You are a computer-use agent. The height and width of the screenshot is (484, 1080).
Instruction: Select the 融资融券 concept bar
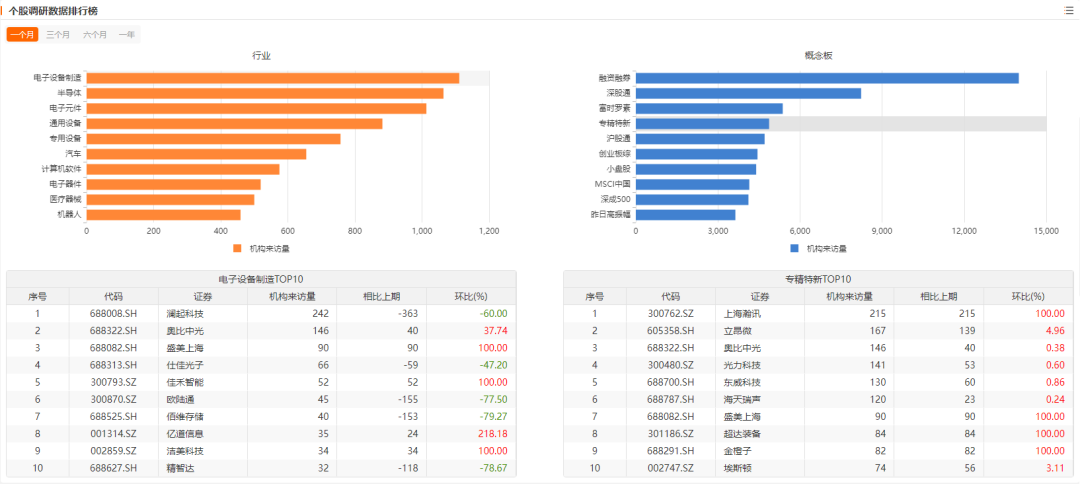coord(827,78)
